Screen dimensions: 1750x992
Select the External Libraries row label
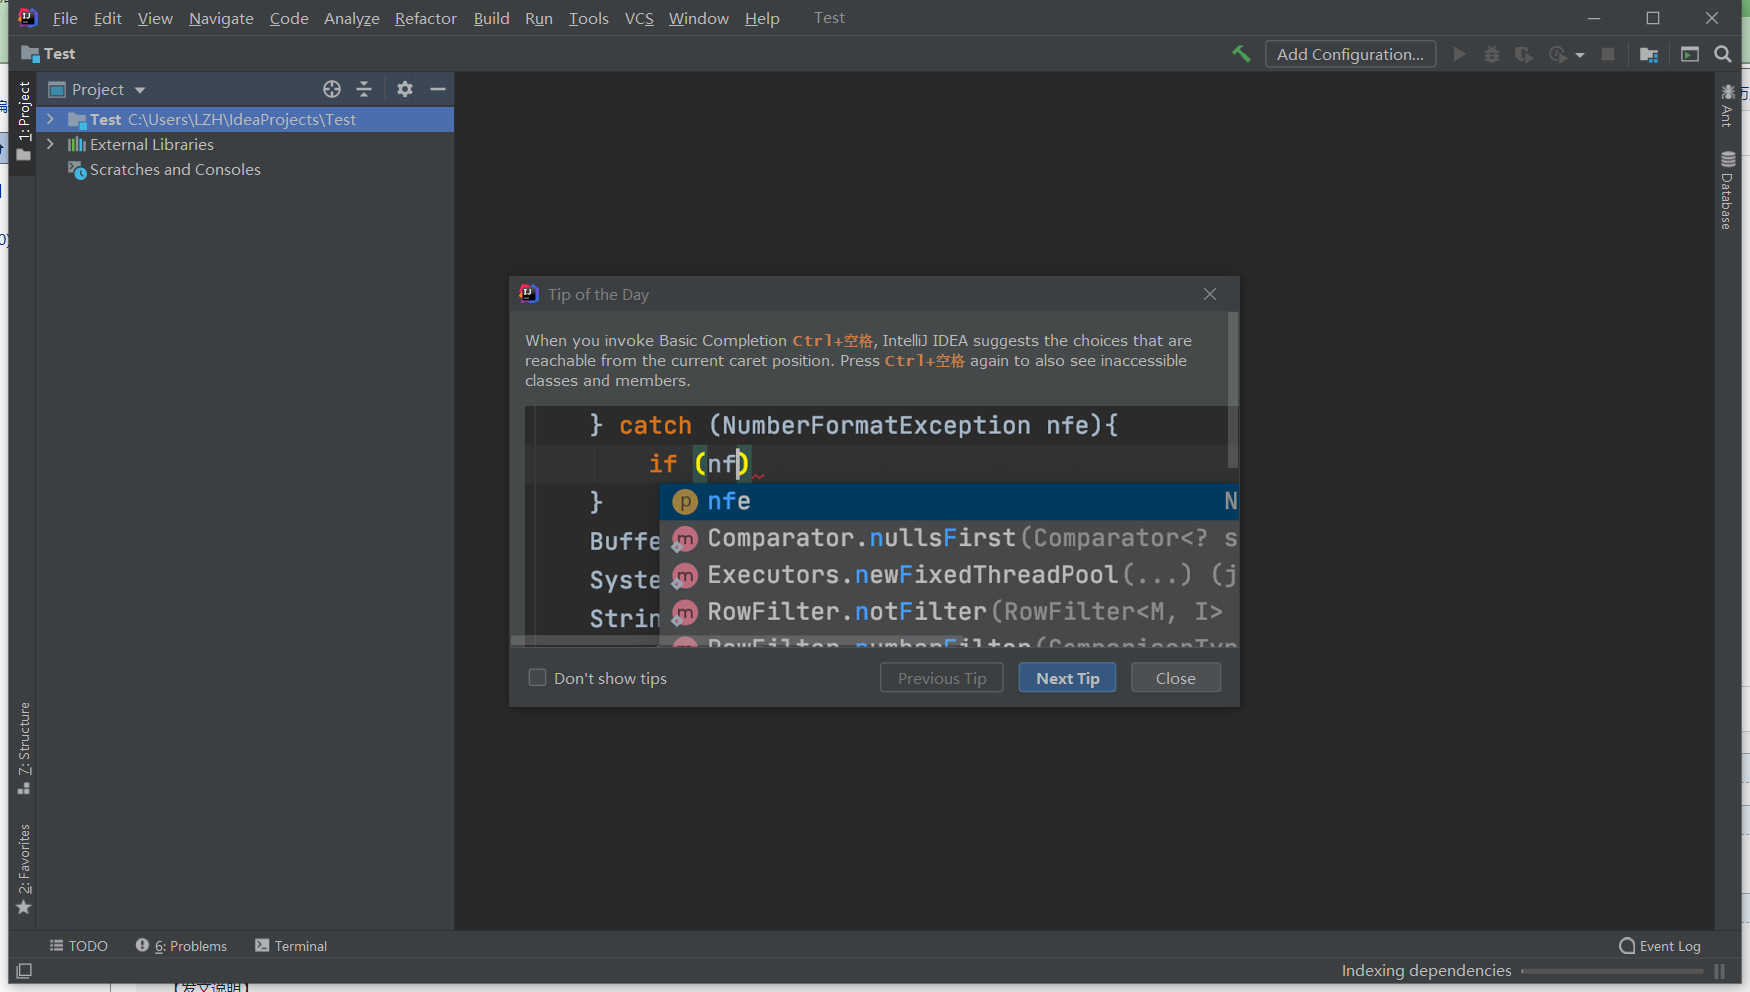pyautogui.click(x=152, y=145)
